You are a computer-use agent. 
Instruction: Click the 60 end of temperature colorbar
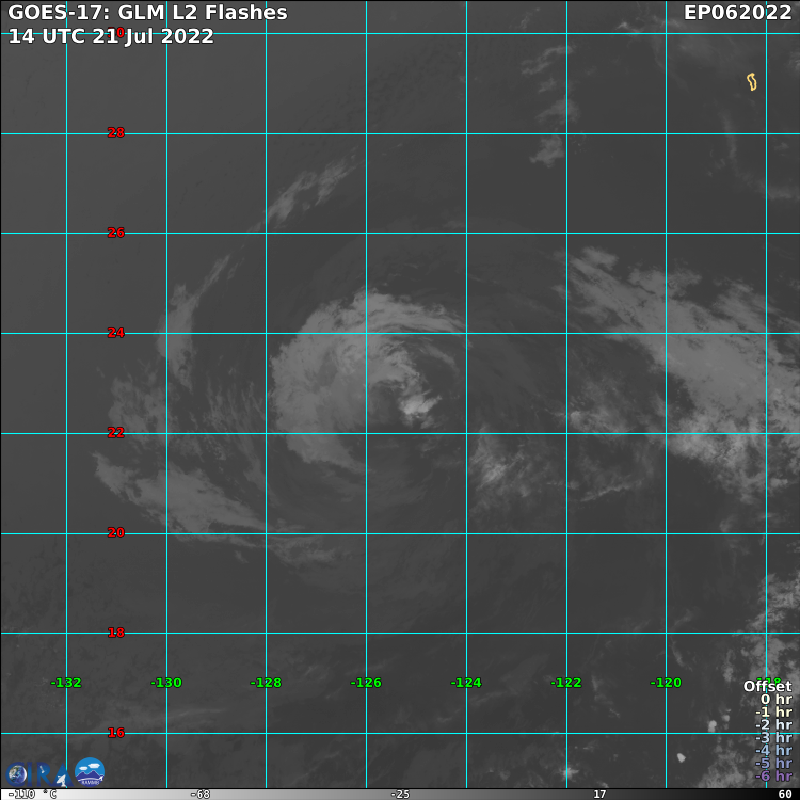click(783, 794)
